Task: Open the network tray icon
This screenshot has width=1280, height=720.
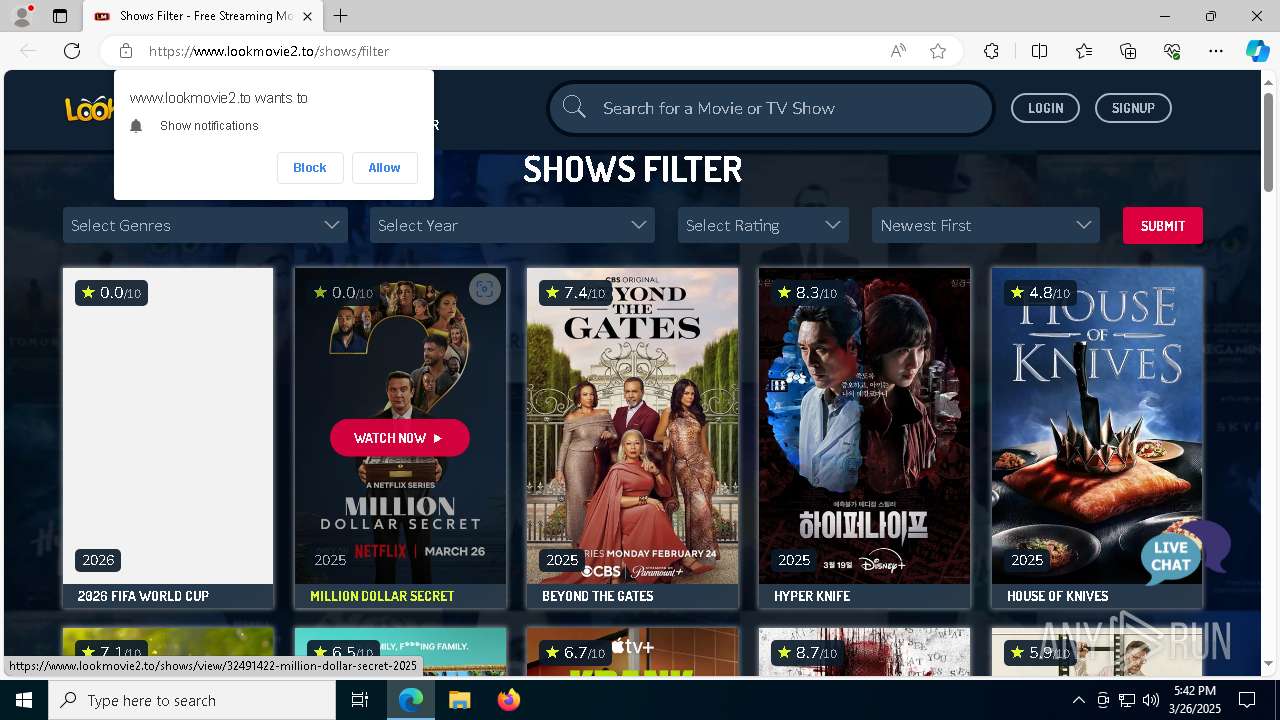Action: [x=1127, y=700]
